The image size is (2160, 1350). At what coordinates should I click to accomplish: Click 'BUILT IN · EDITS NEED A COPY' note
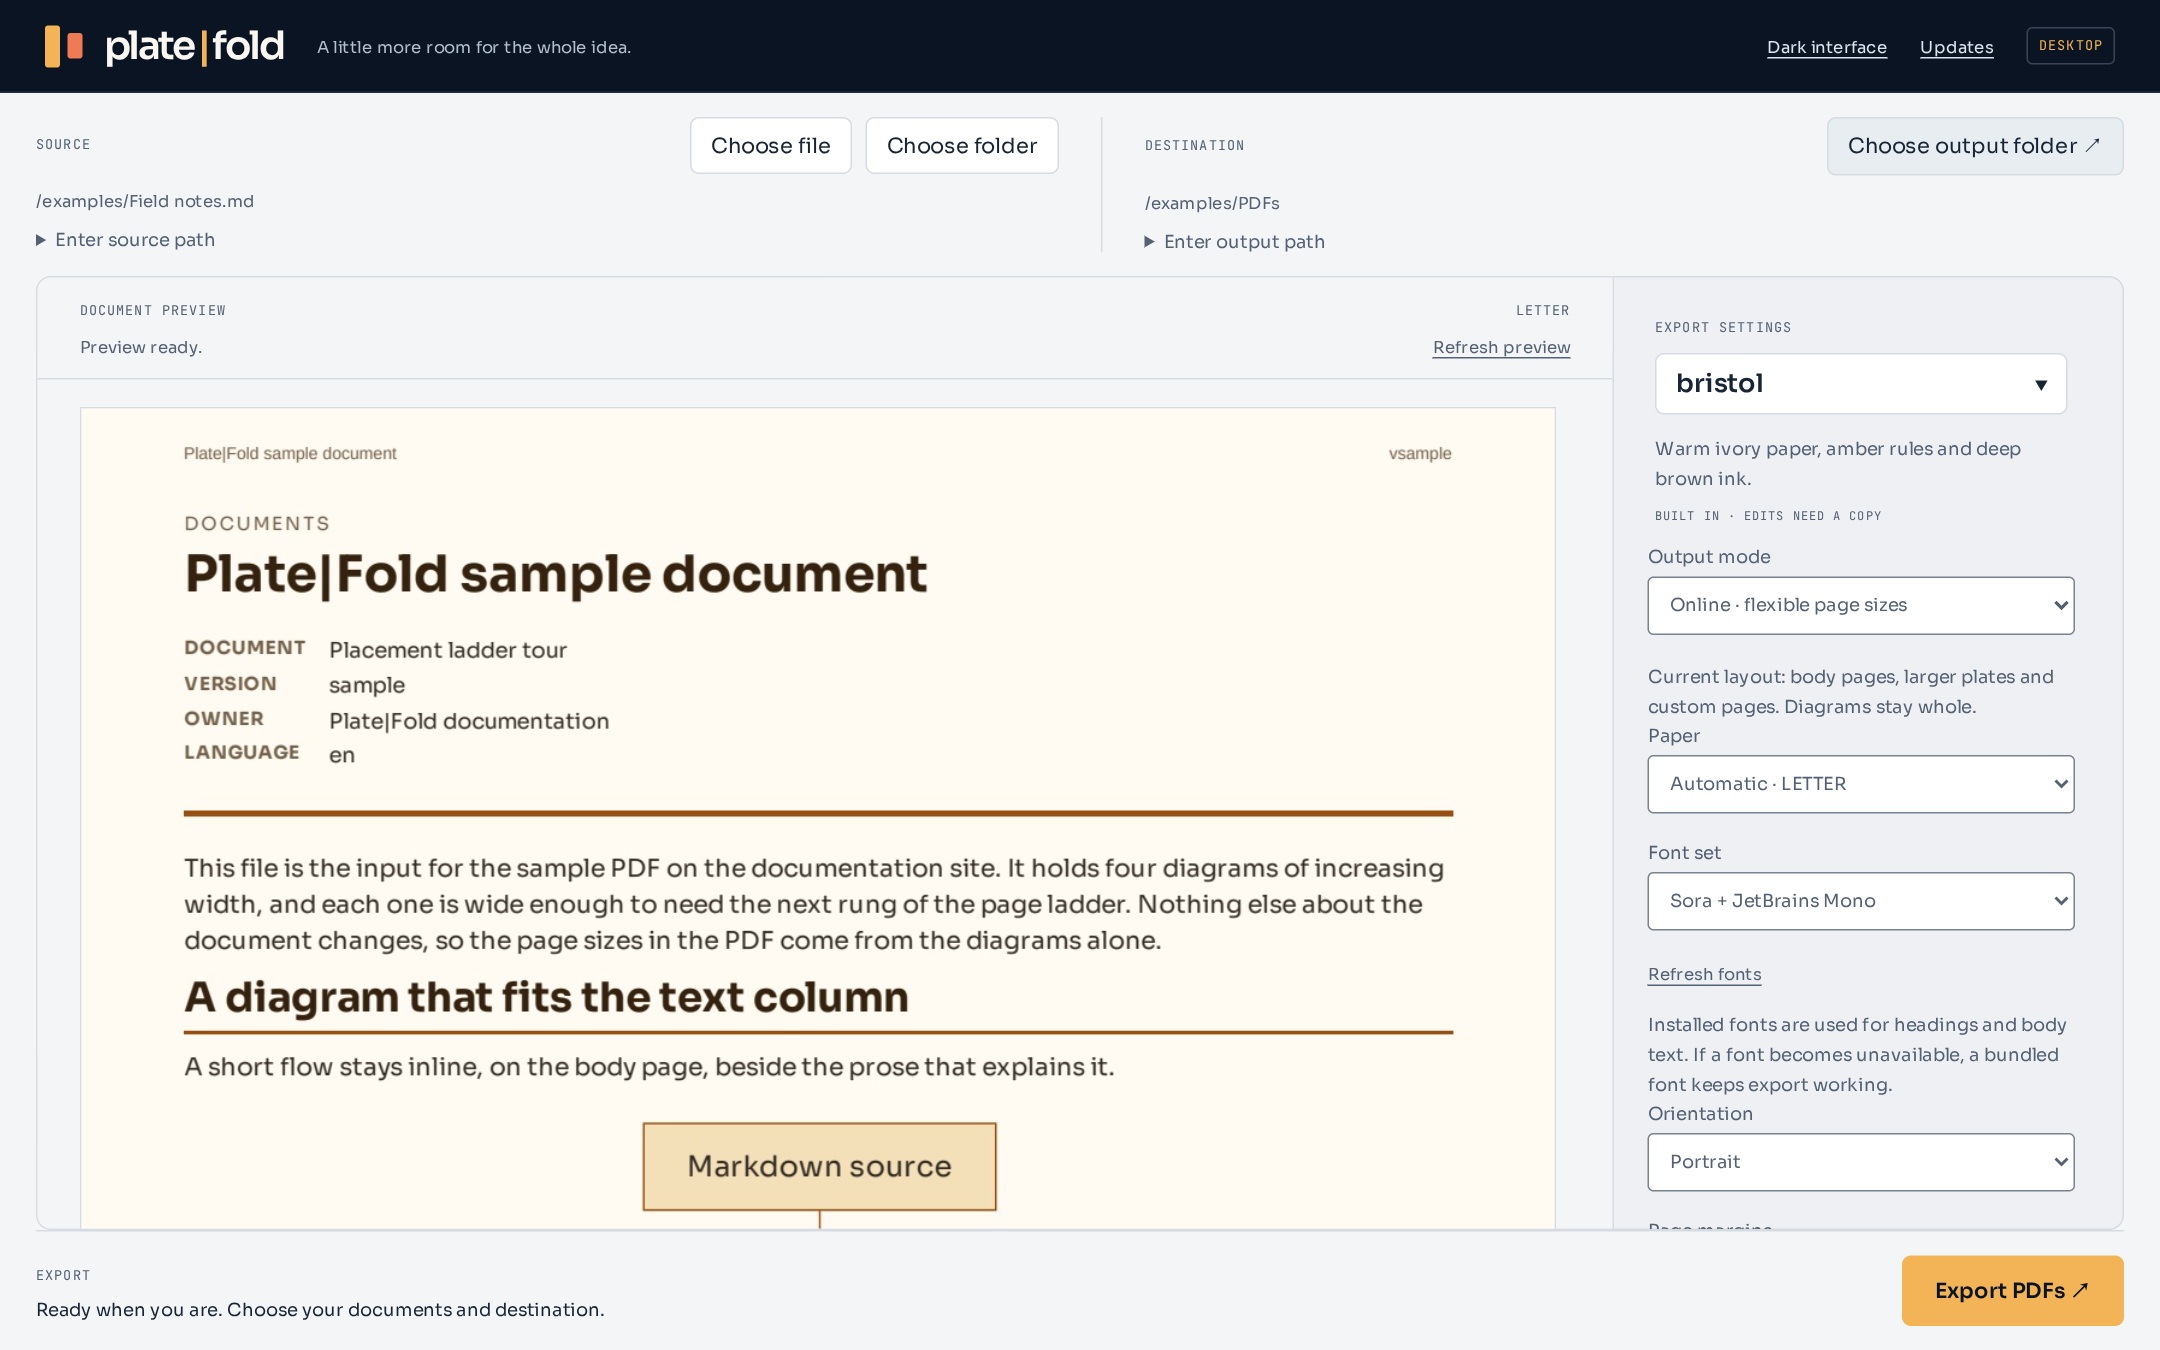coord(1768,516)
